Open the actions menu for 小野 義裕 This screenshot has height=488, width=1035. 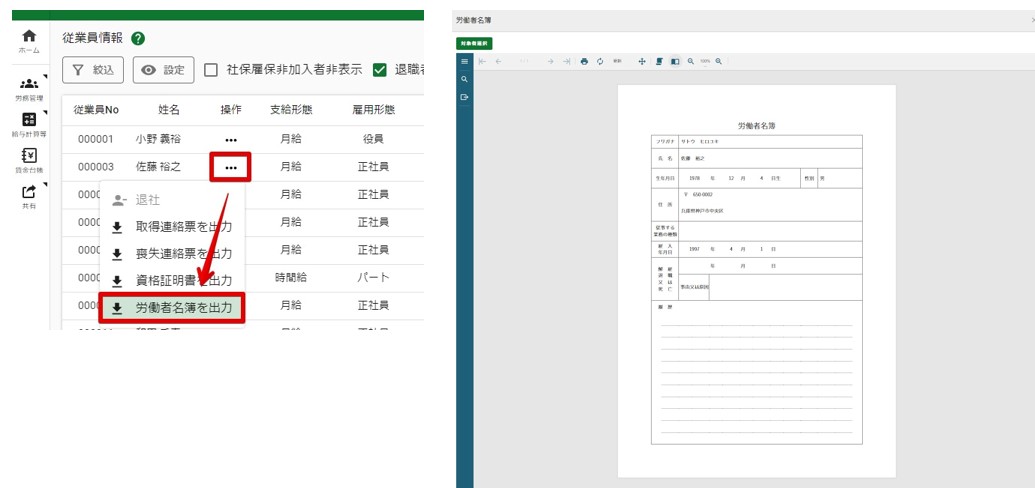click(x=230, y=140)
